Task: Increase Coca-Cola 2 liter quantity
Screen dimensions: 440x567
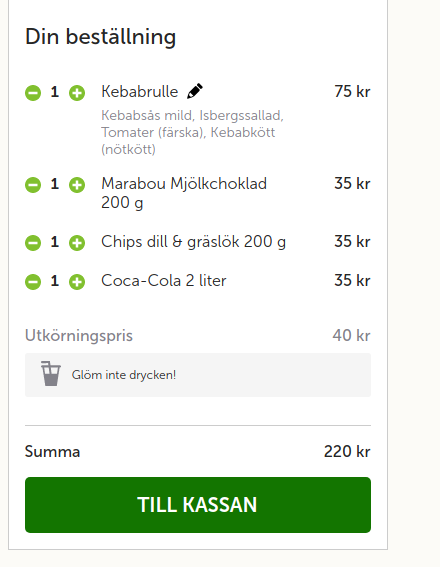Action: tap(77, 282)
